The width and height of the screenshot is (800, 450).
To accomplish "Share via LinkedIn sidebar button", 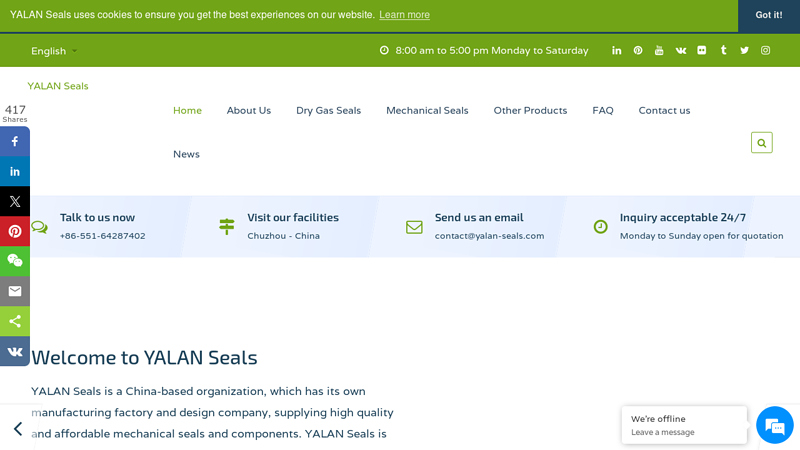I will (15, 171).
